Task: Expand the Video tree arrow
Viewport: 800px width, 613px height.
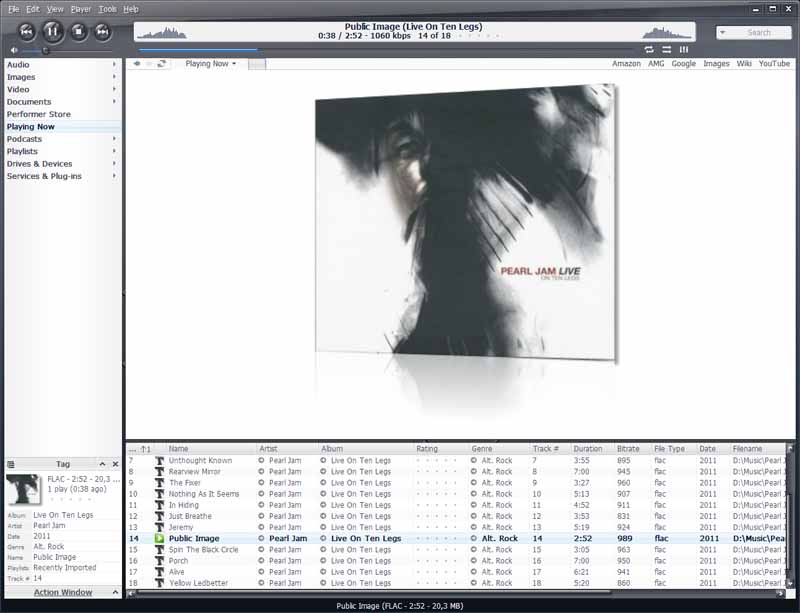Action: 114,89
